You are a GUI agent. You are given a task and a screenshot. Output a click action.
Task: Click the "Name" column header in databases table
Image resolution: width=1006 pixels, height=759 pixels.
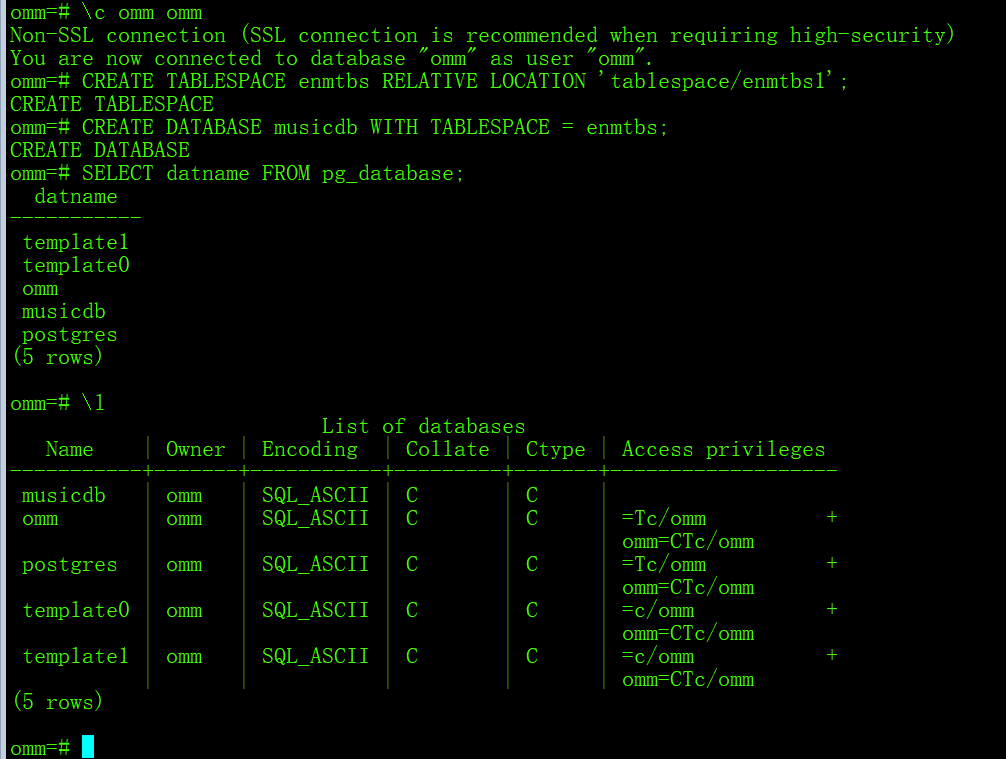pyautogui.click(x=69, y=450)
